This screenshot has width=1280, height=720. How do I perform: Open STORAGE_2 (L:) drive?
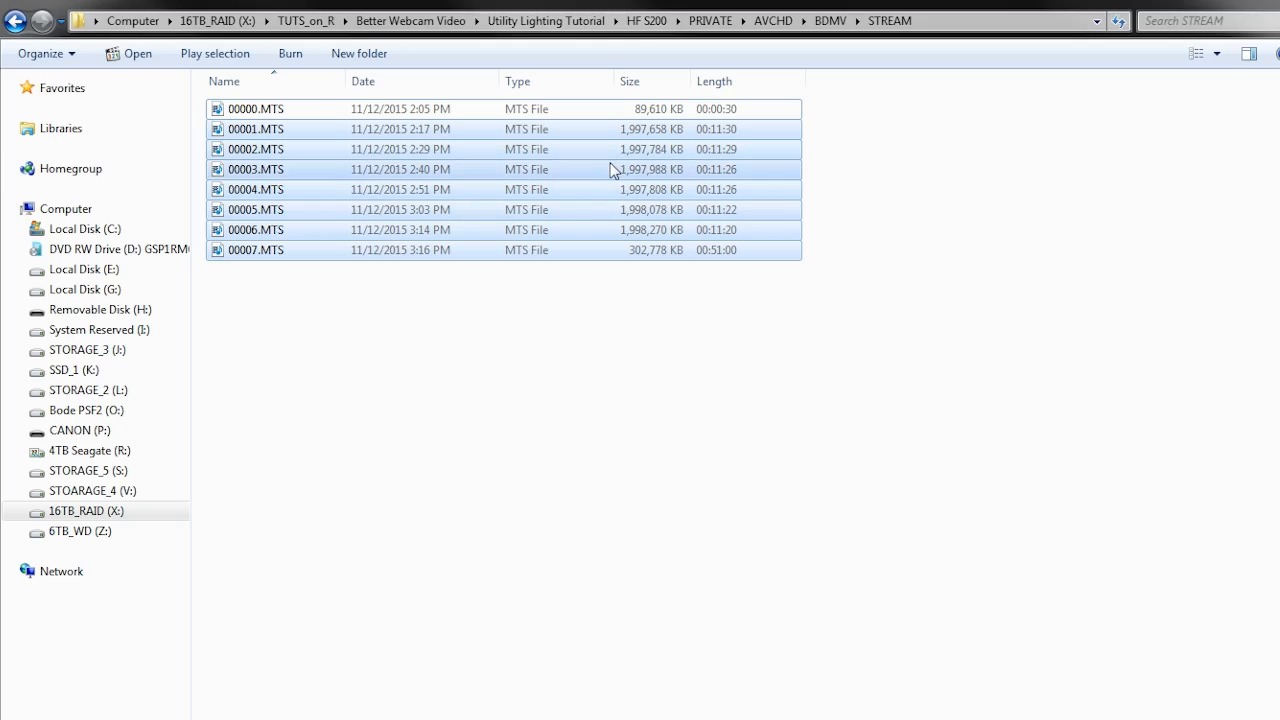coord(88,390)
